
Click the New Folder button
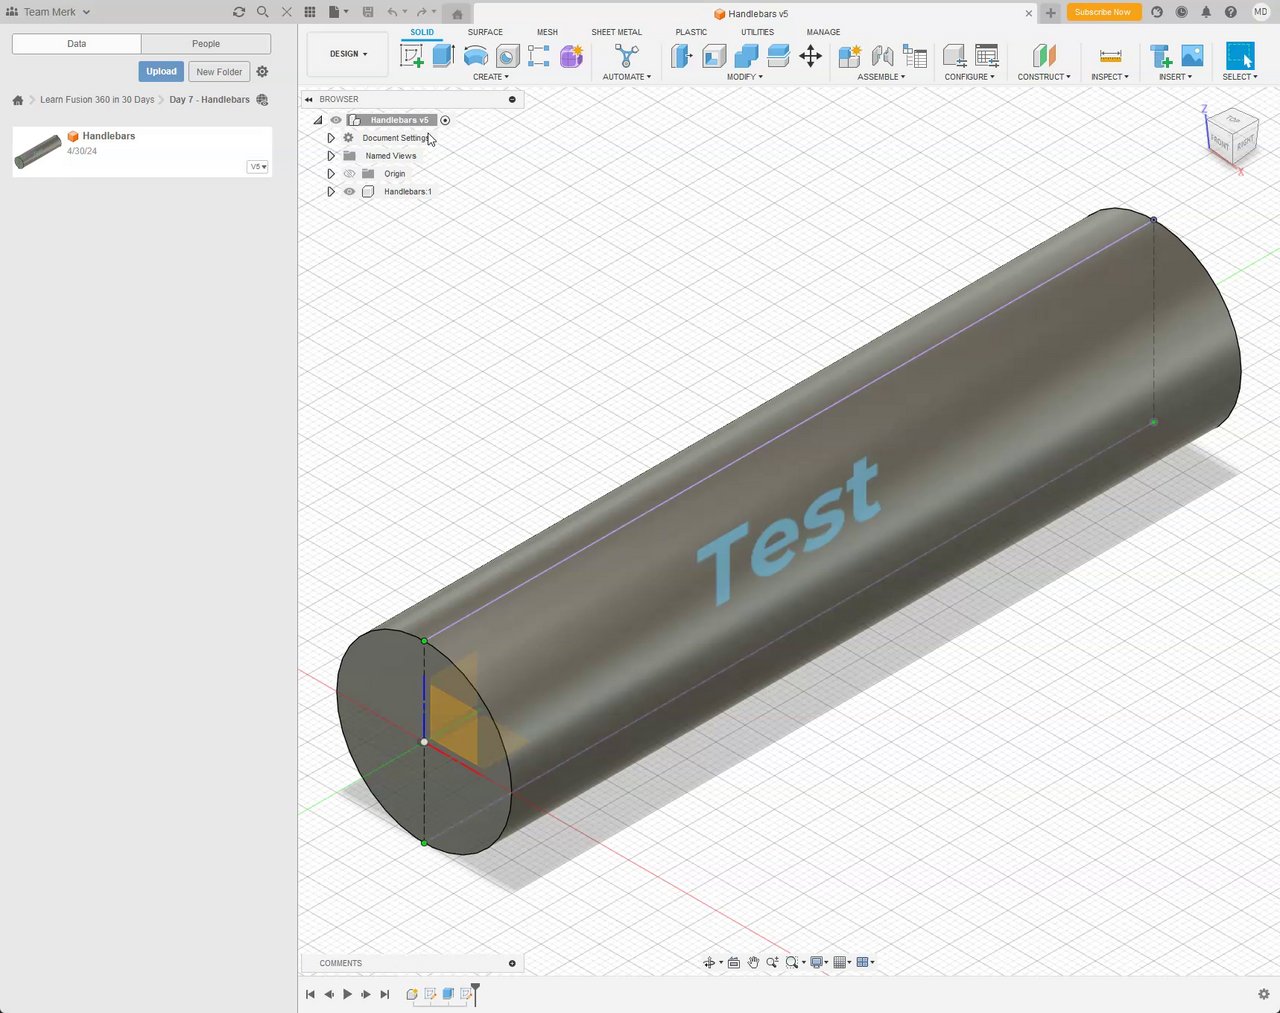click(x=219, y=72)
